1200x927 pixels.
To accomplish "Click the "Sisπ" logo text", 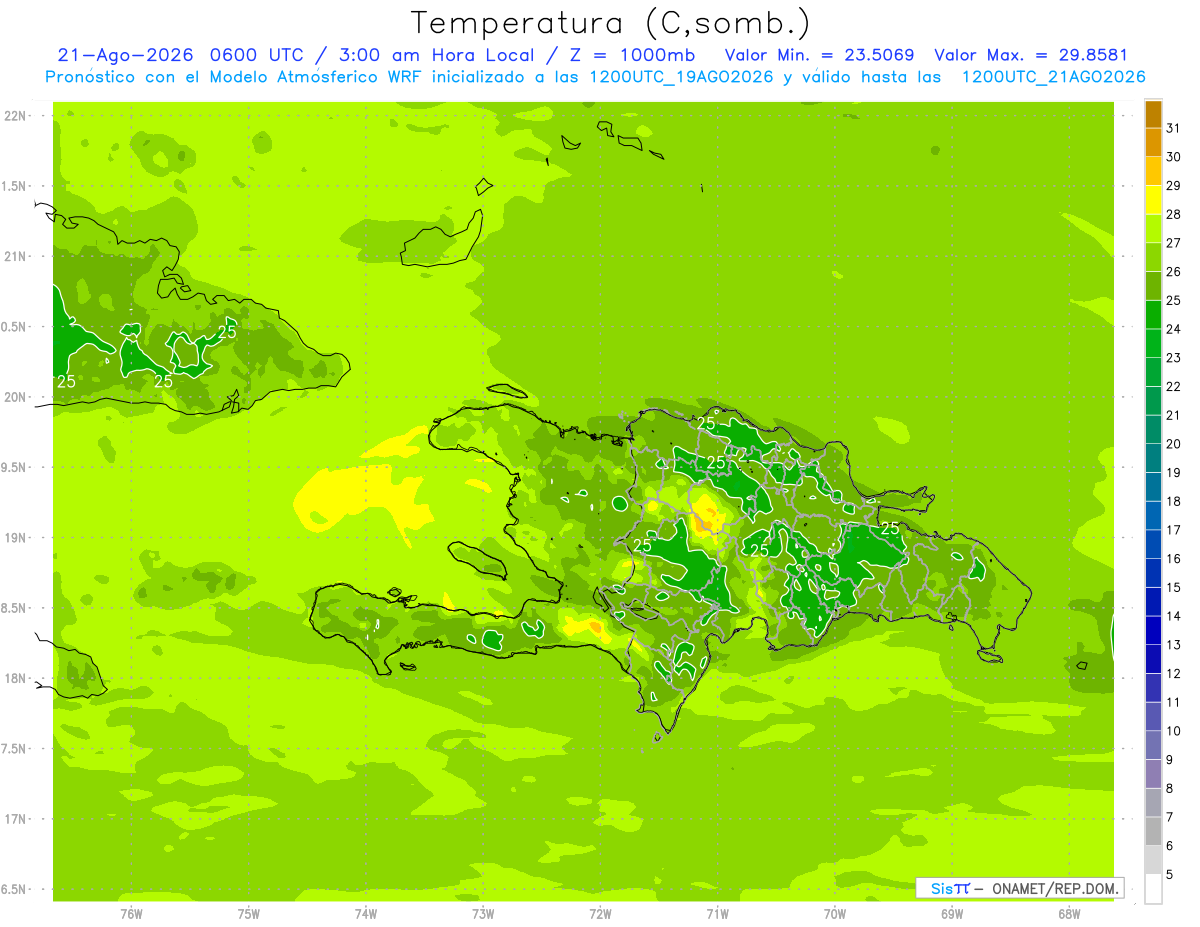I will click(950, 888).
